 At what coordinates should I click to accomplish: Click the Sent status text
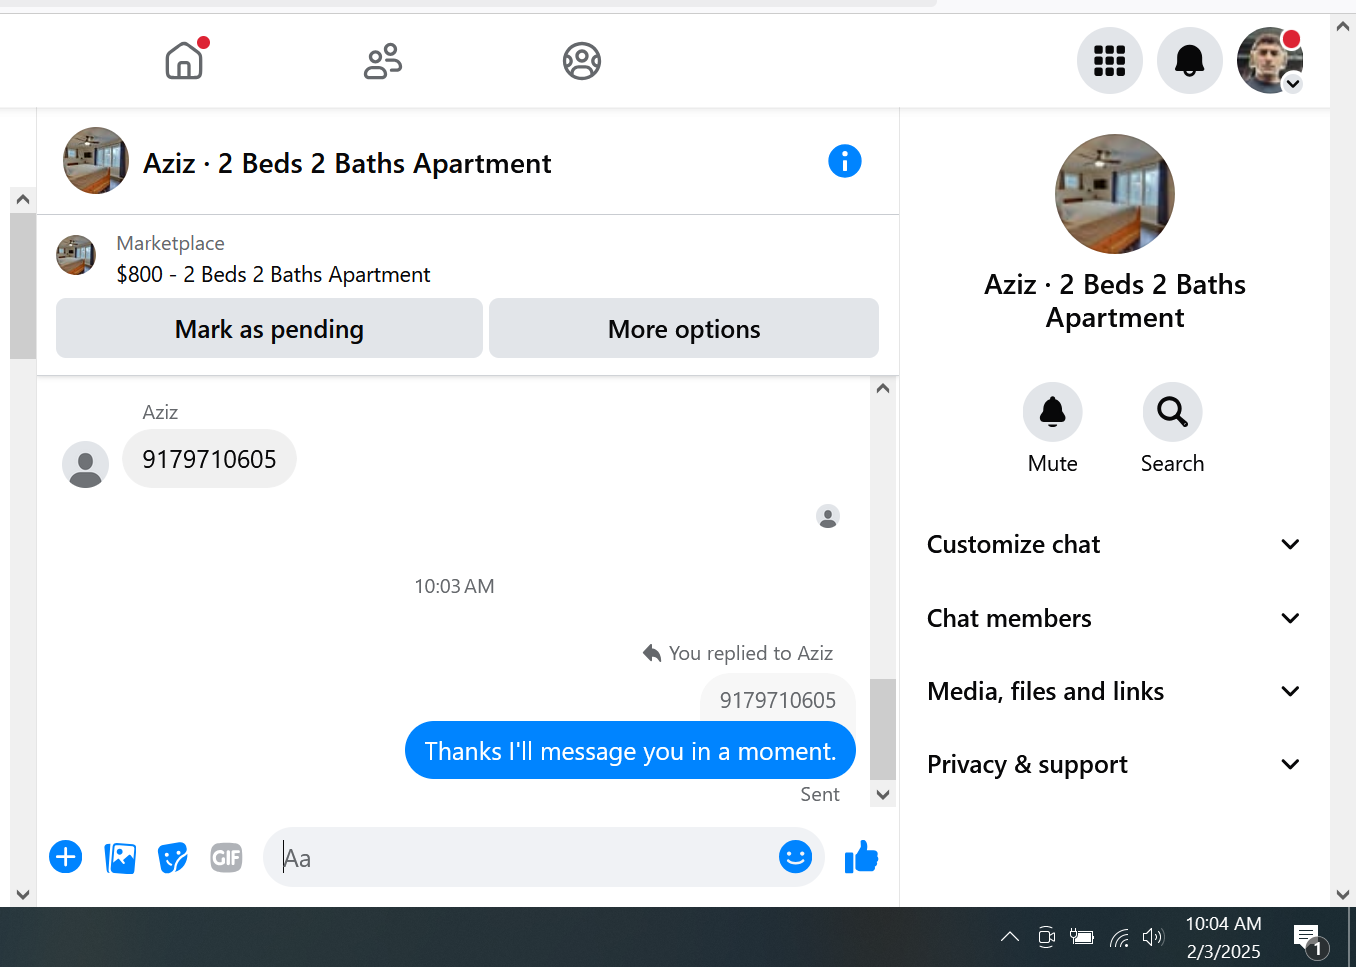tap(820, 794)
